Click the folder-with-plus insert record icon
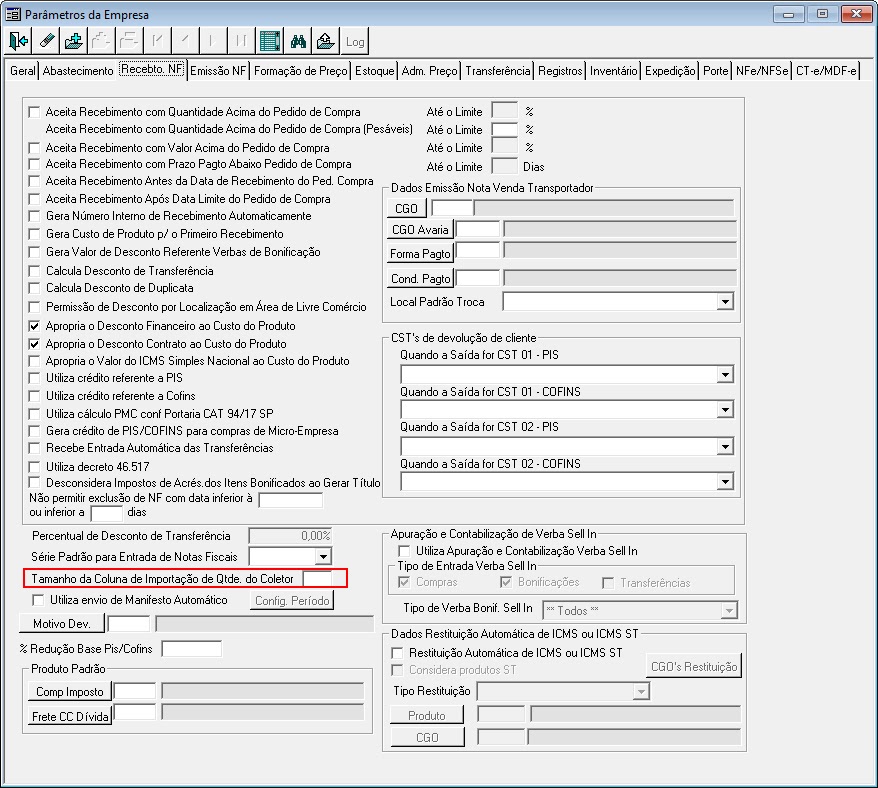 click(x=74, y=41)
